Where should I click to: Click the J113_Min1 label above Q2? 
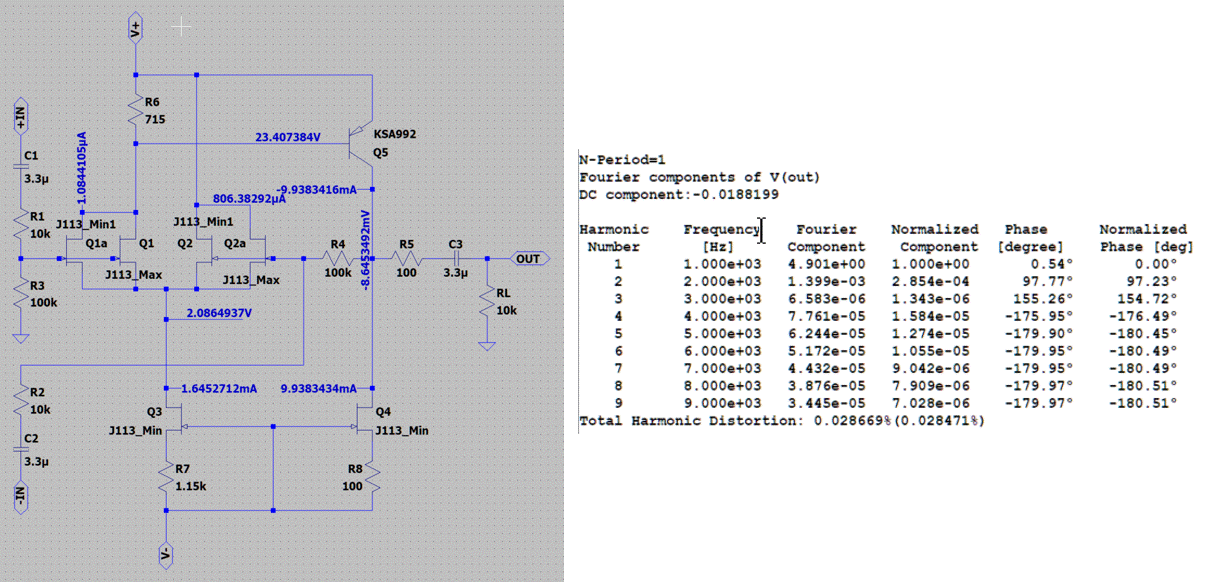(x=203, y=222)
